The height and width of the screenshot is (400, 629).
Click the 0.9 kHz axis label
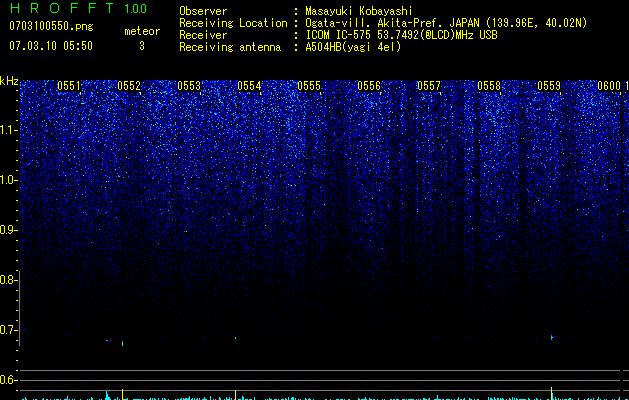pyautogui.click(x=7, y=230)
